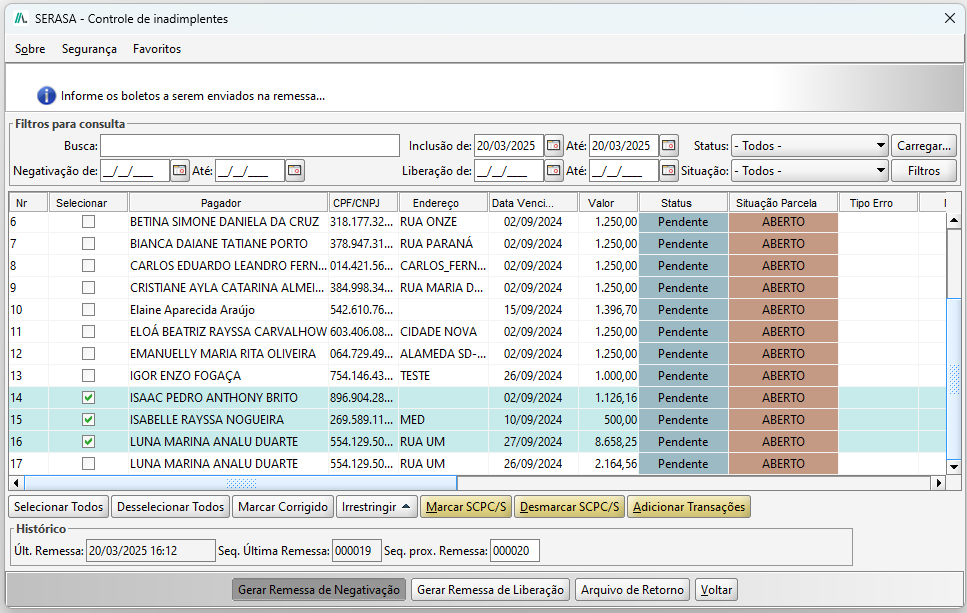Sort by Valor column header

608,203
